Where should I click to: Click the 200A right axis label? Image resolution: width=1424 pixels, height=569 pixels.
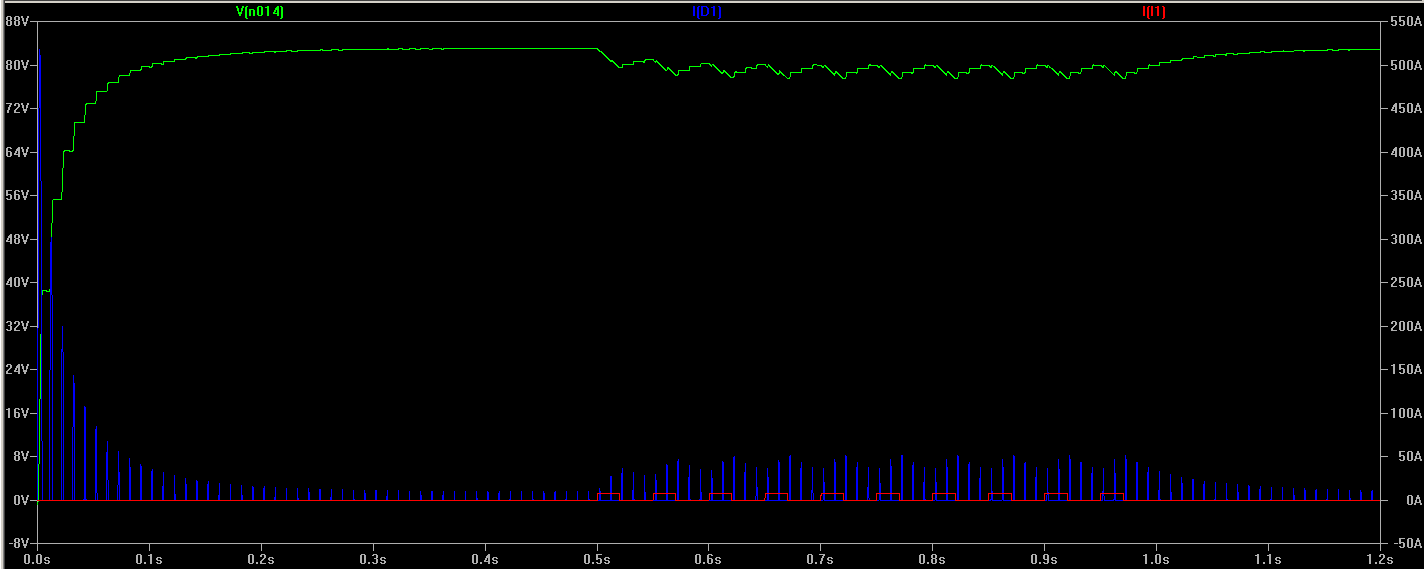(1405, 326)
